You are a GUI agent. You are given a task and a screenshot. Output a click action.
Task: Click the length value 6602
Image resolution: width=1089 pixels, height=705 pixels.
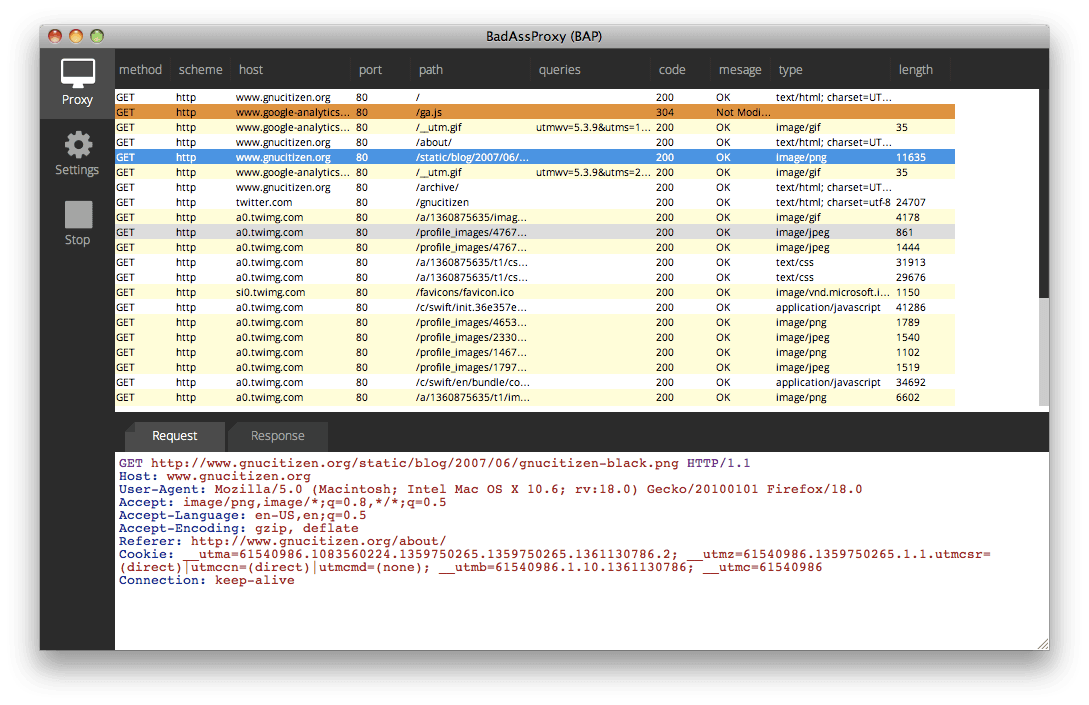[x=907, y=398]
